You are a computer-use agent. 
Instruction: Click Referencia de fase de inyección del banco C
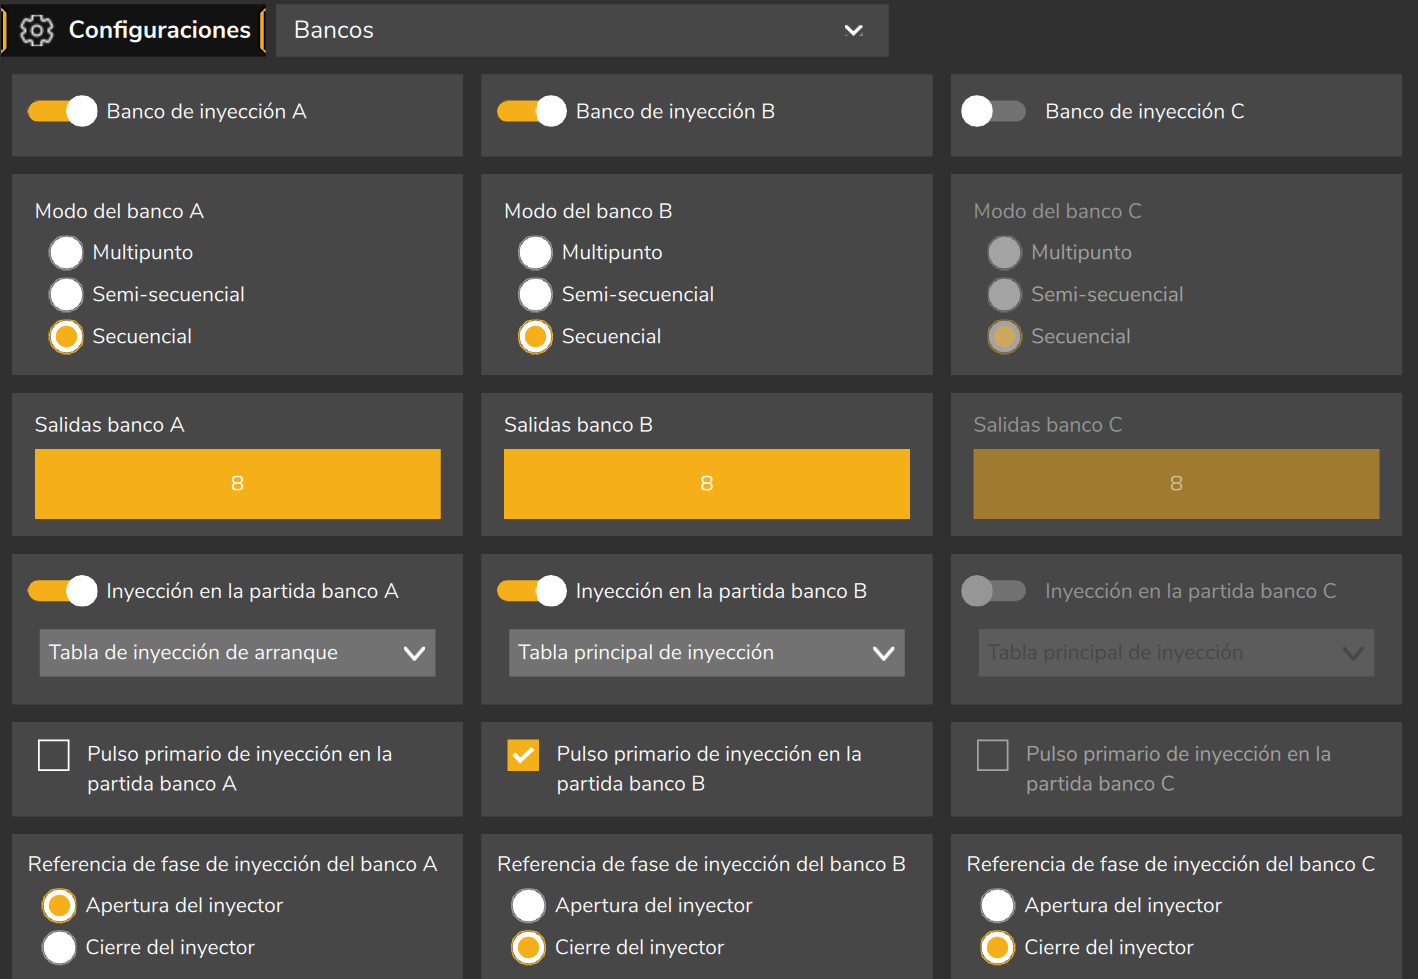coord(1171,864)
